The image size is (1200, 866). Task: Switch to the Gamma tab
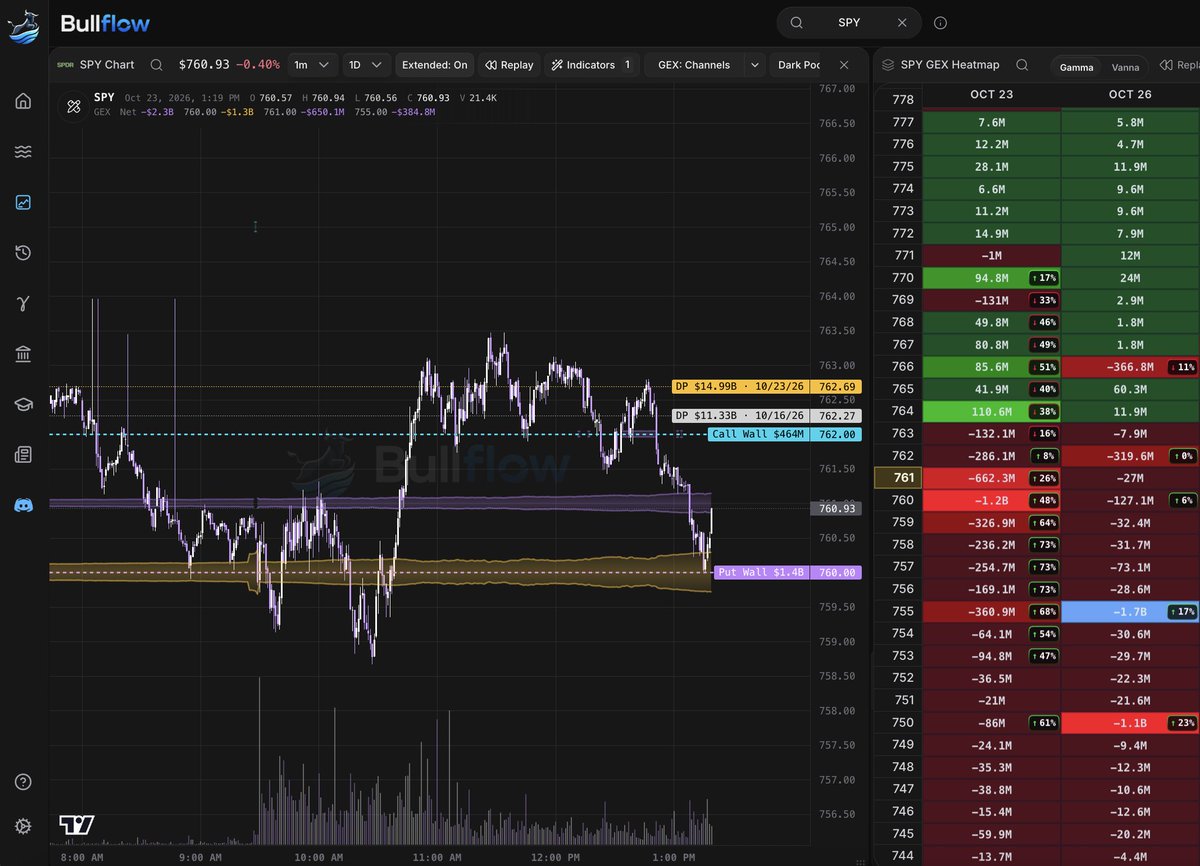click(x=1076, y=66)
